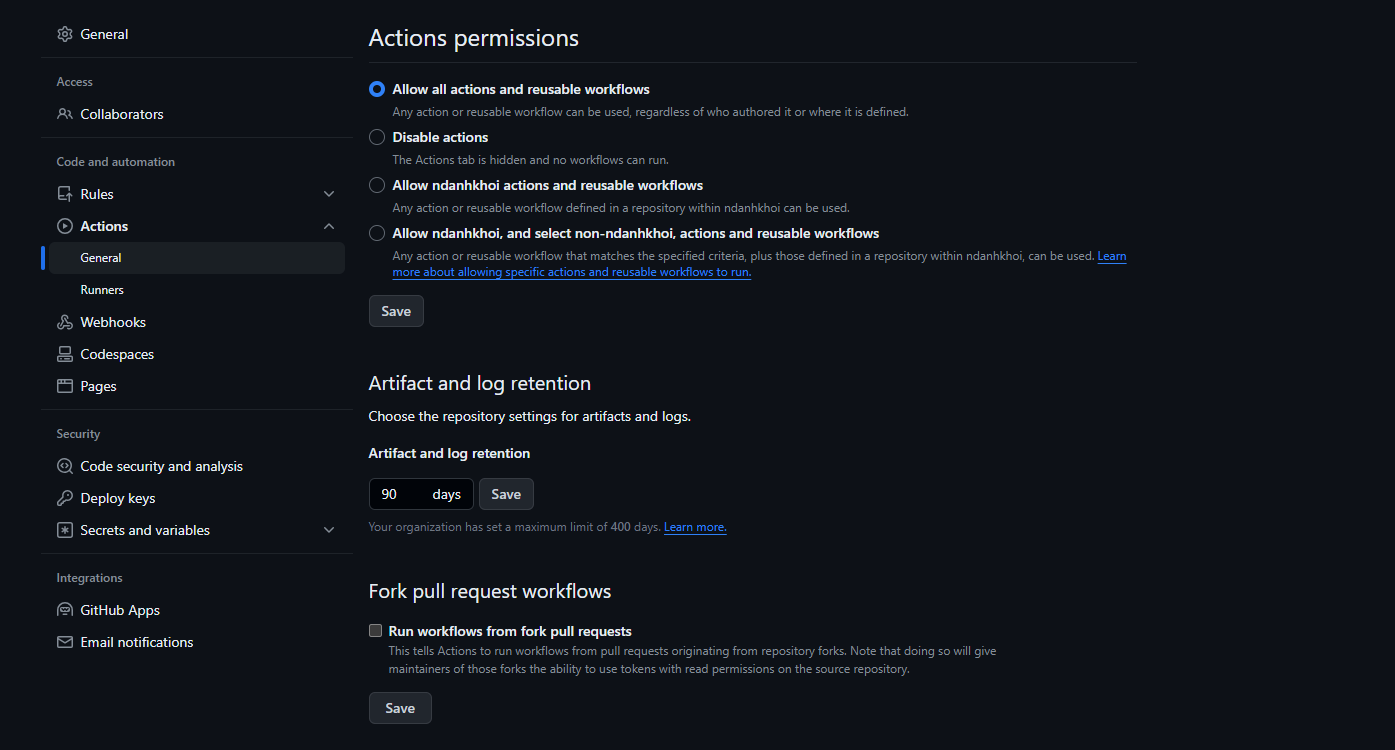Click Learn more link about retention limit
Screen dimensions: 1395x750
(695, 527)
